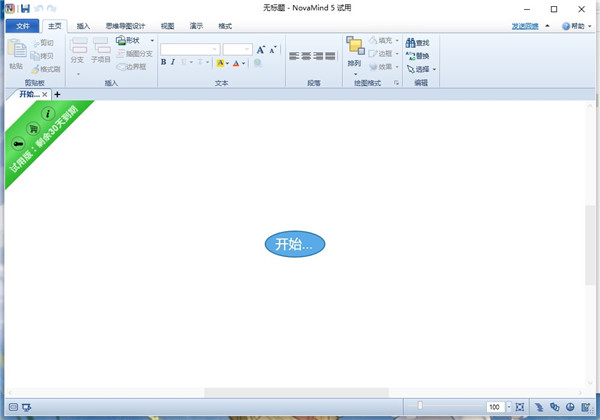The height and width of the screenshot is (420, 600).
Task: Select the 开始... central topic node
Action: (x=295, y=244)
